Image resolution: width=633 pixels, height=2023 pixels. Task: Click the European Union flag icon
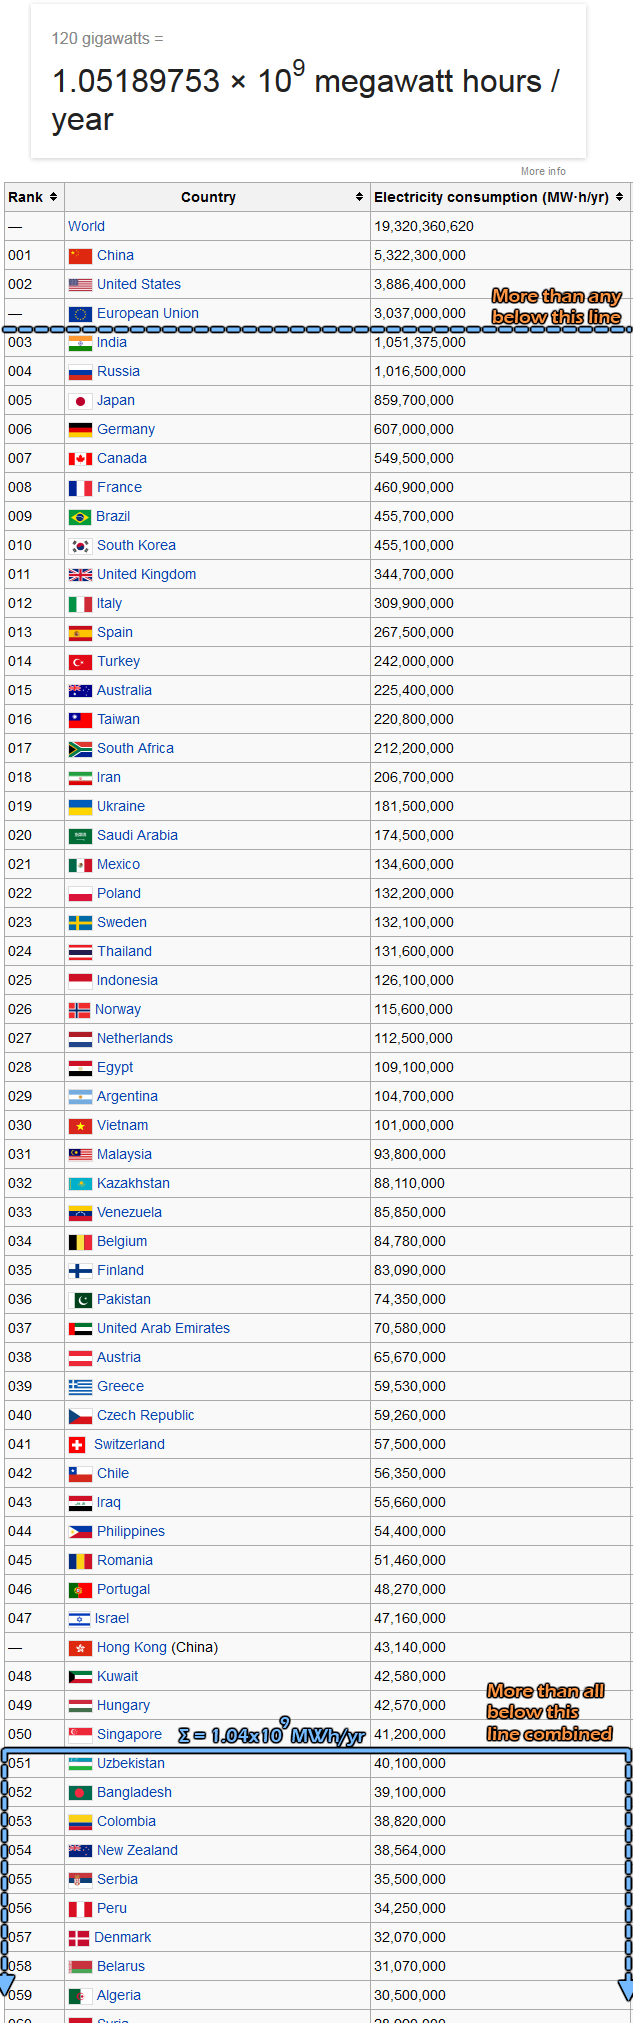coord(80,314)
